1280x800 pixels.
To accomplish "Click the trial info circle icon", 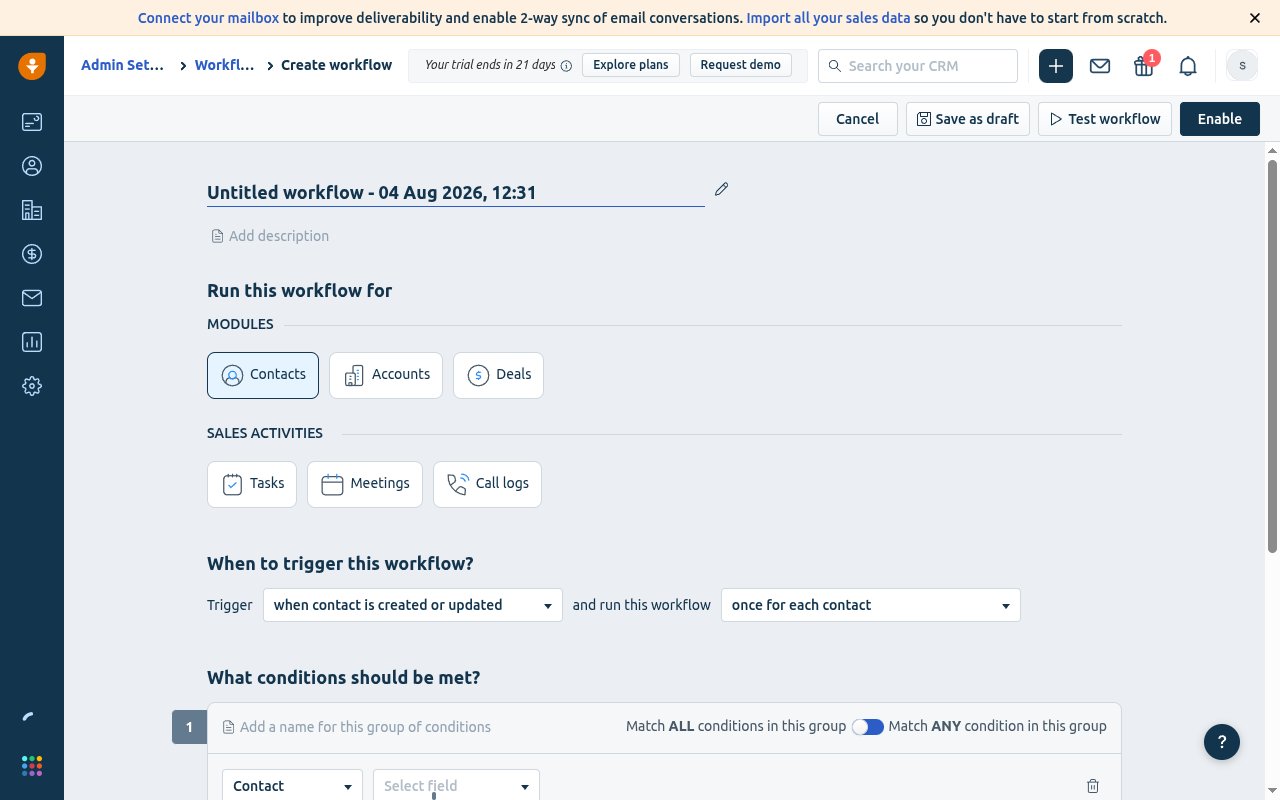I will tap(566, 66).
